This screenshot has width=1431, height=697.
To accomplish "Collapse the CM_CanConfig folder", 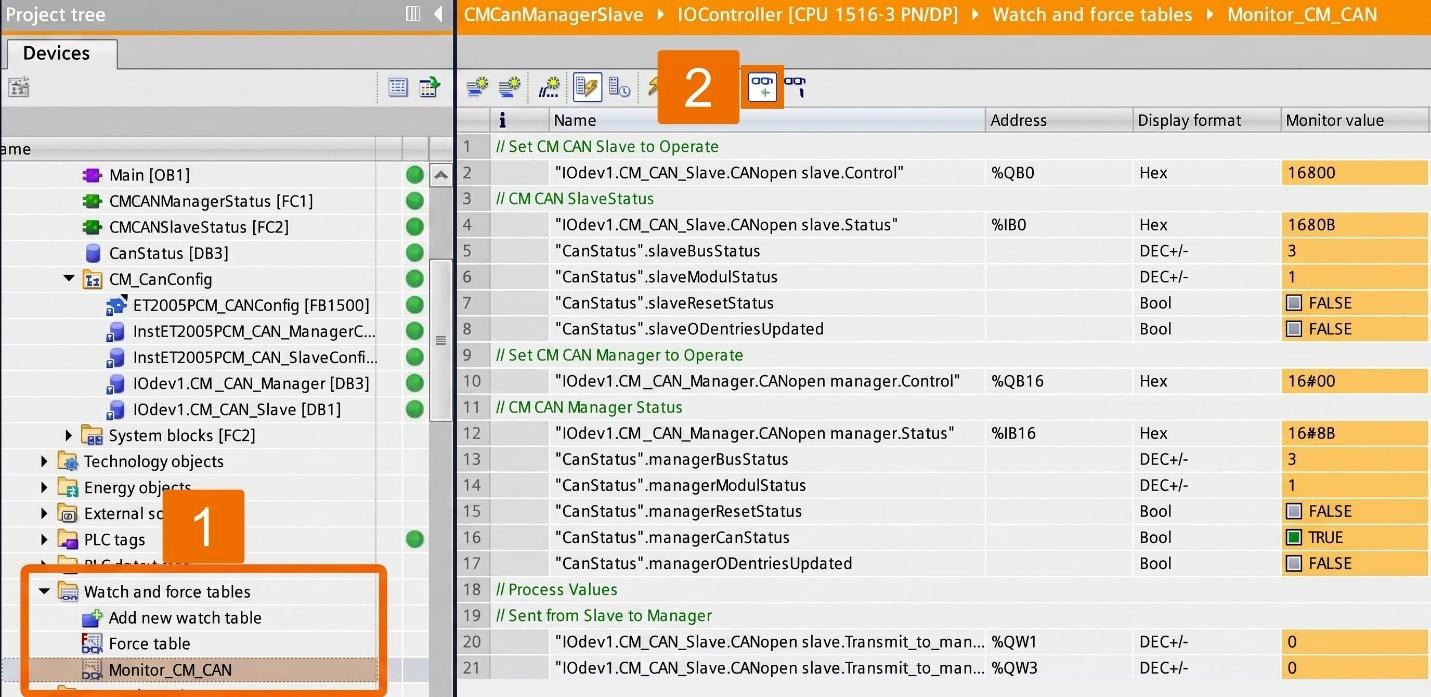I will point(69,279).
